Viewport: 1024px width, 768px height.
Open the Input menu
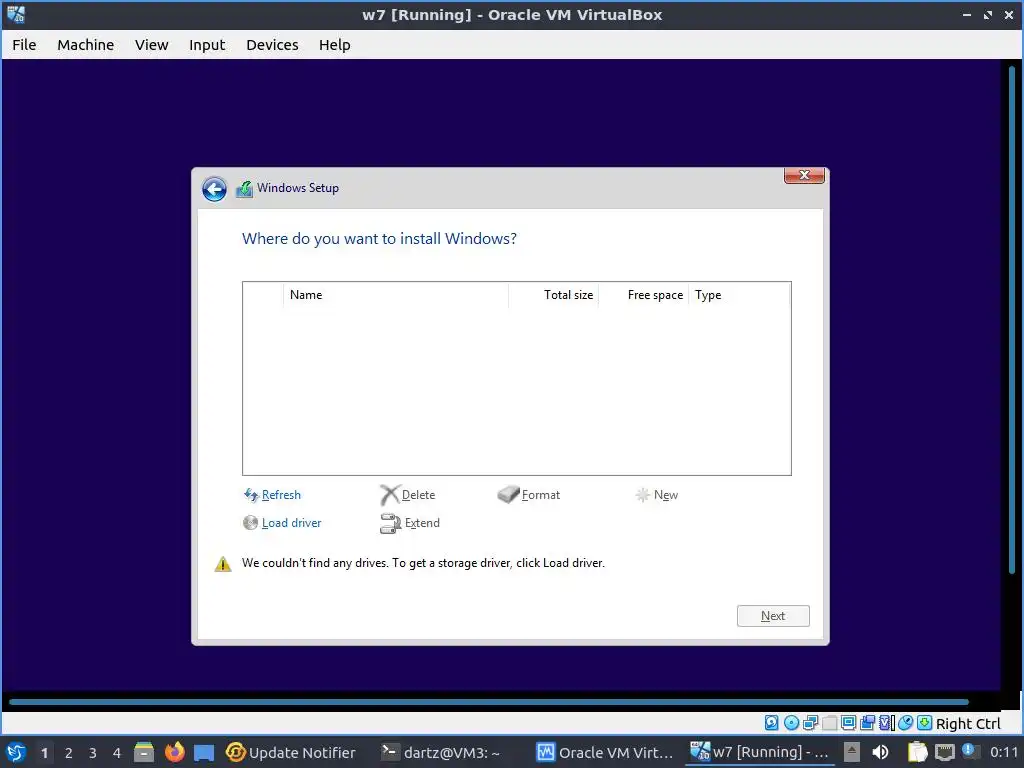pyautogui.click(x=207, y=45)
